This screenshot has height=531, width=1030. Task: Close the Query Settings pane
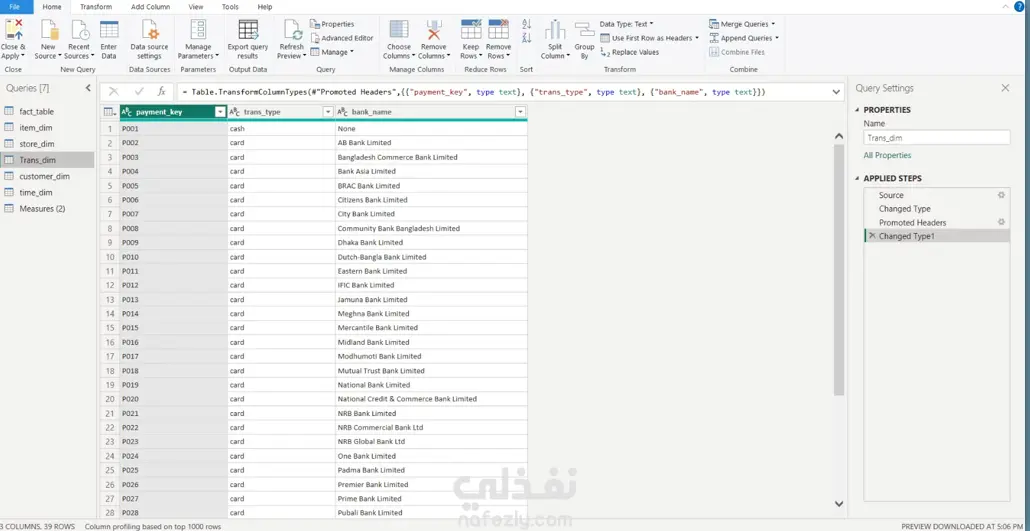tap(1004, 88)
